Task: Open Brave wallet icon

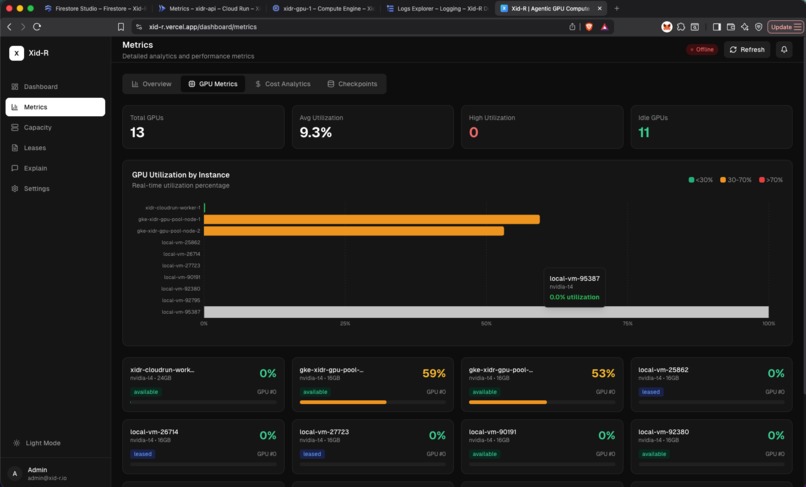Action: [x=730, y=27]
